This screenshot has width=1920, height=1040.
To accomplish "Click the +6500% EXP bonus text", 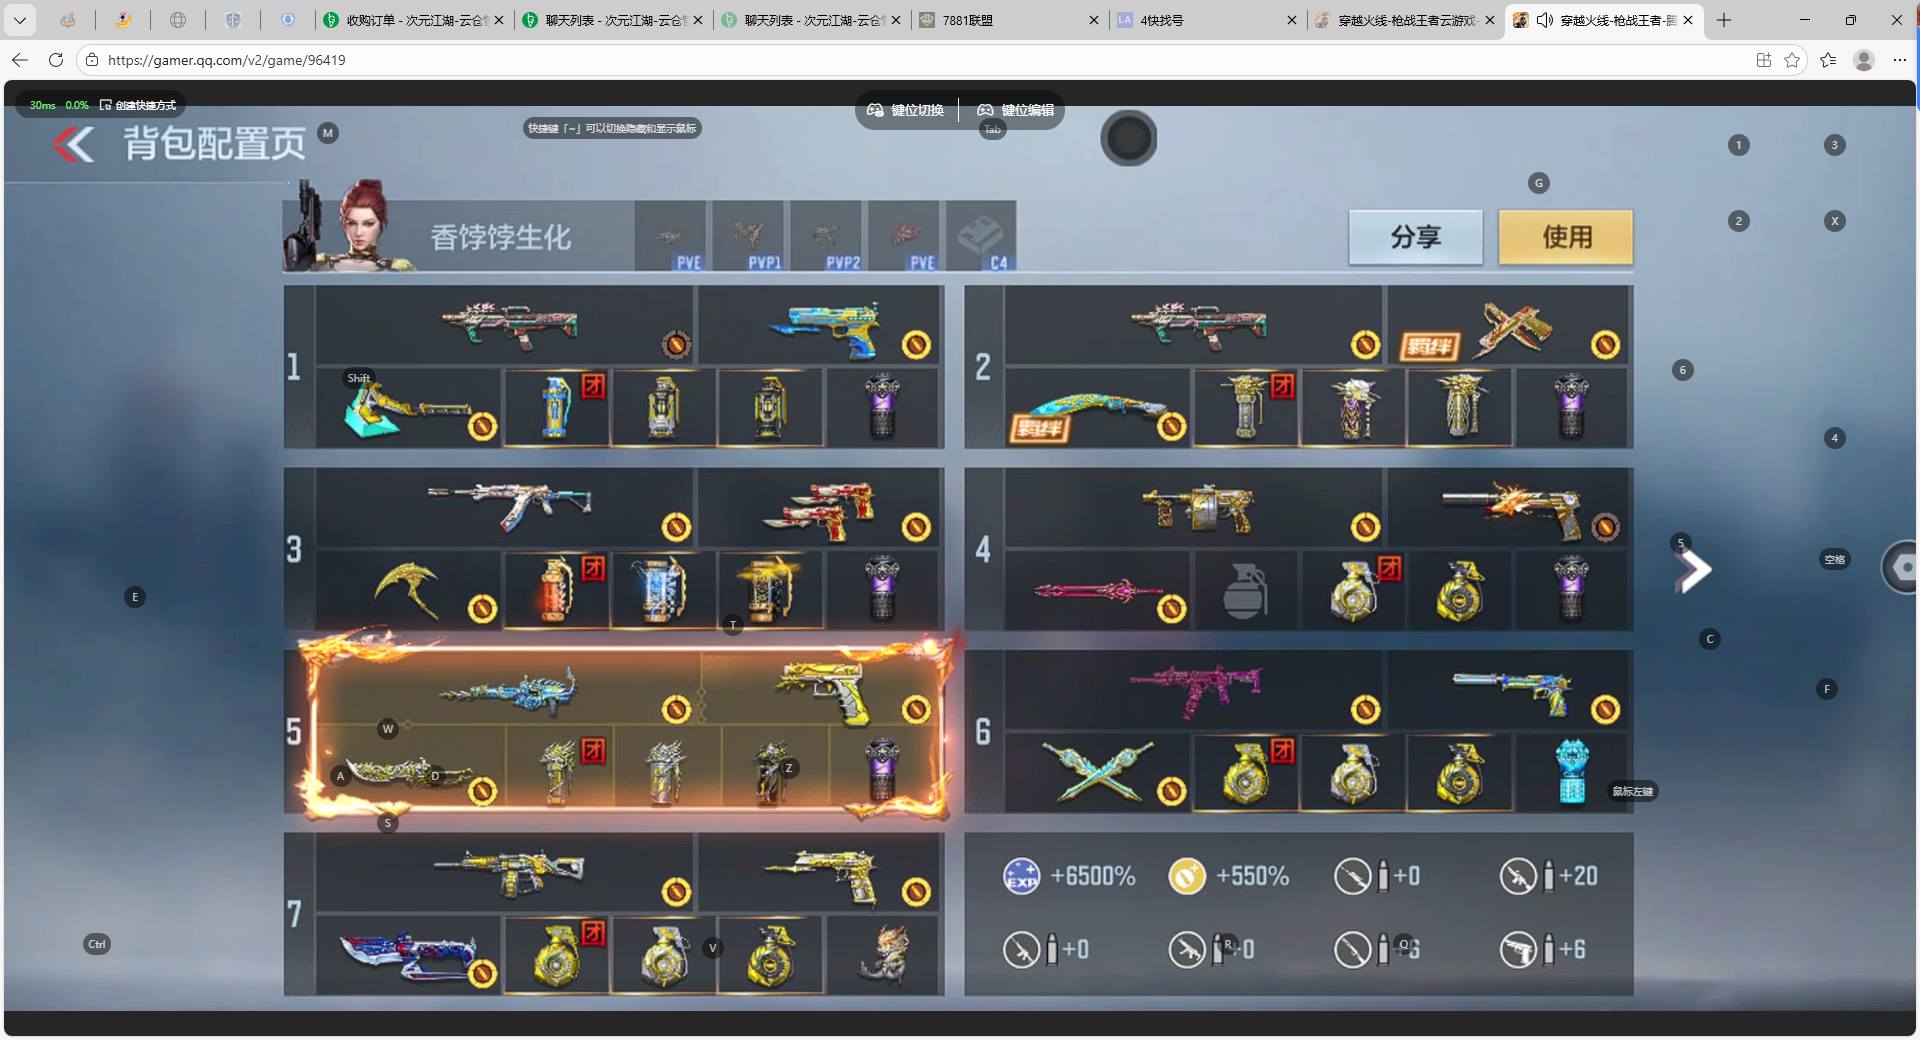I will point(1093,877).
